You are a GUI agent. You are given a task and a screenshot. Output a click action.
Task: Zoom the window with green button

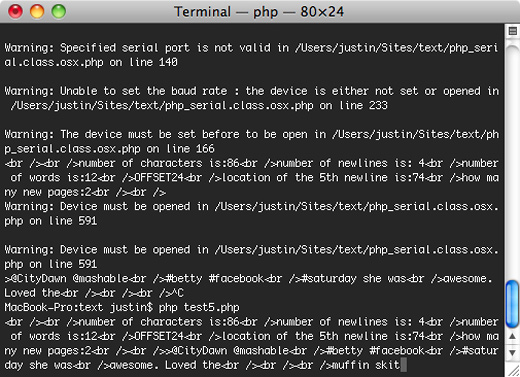tap(59, 11)
